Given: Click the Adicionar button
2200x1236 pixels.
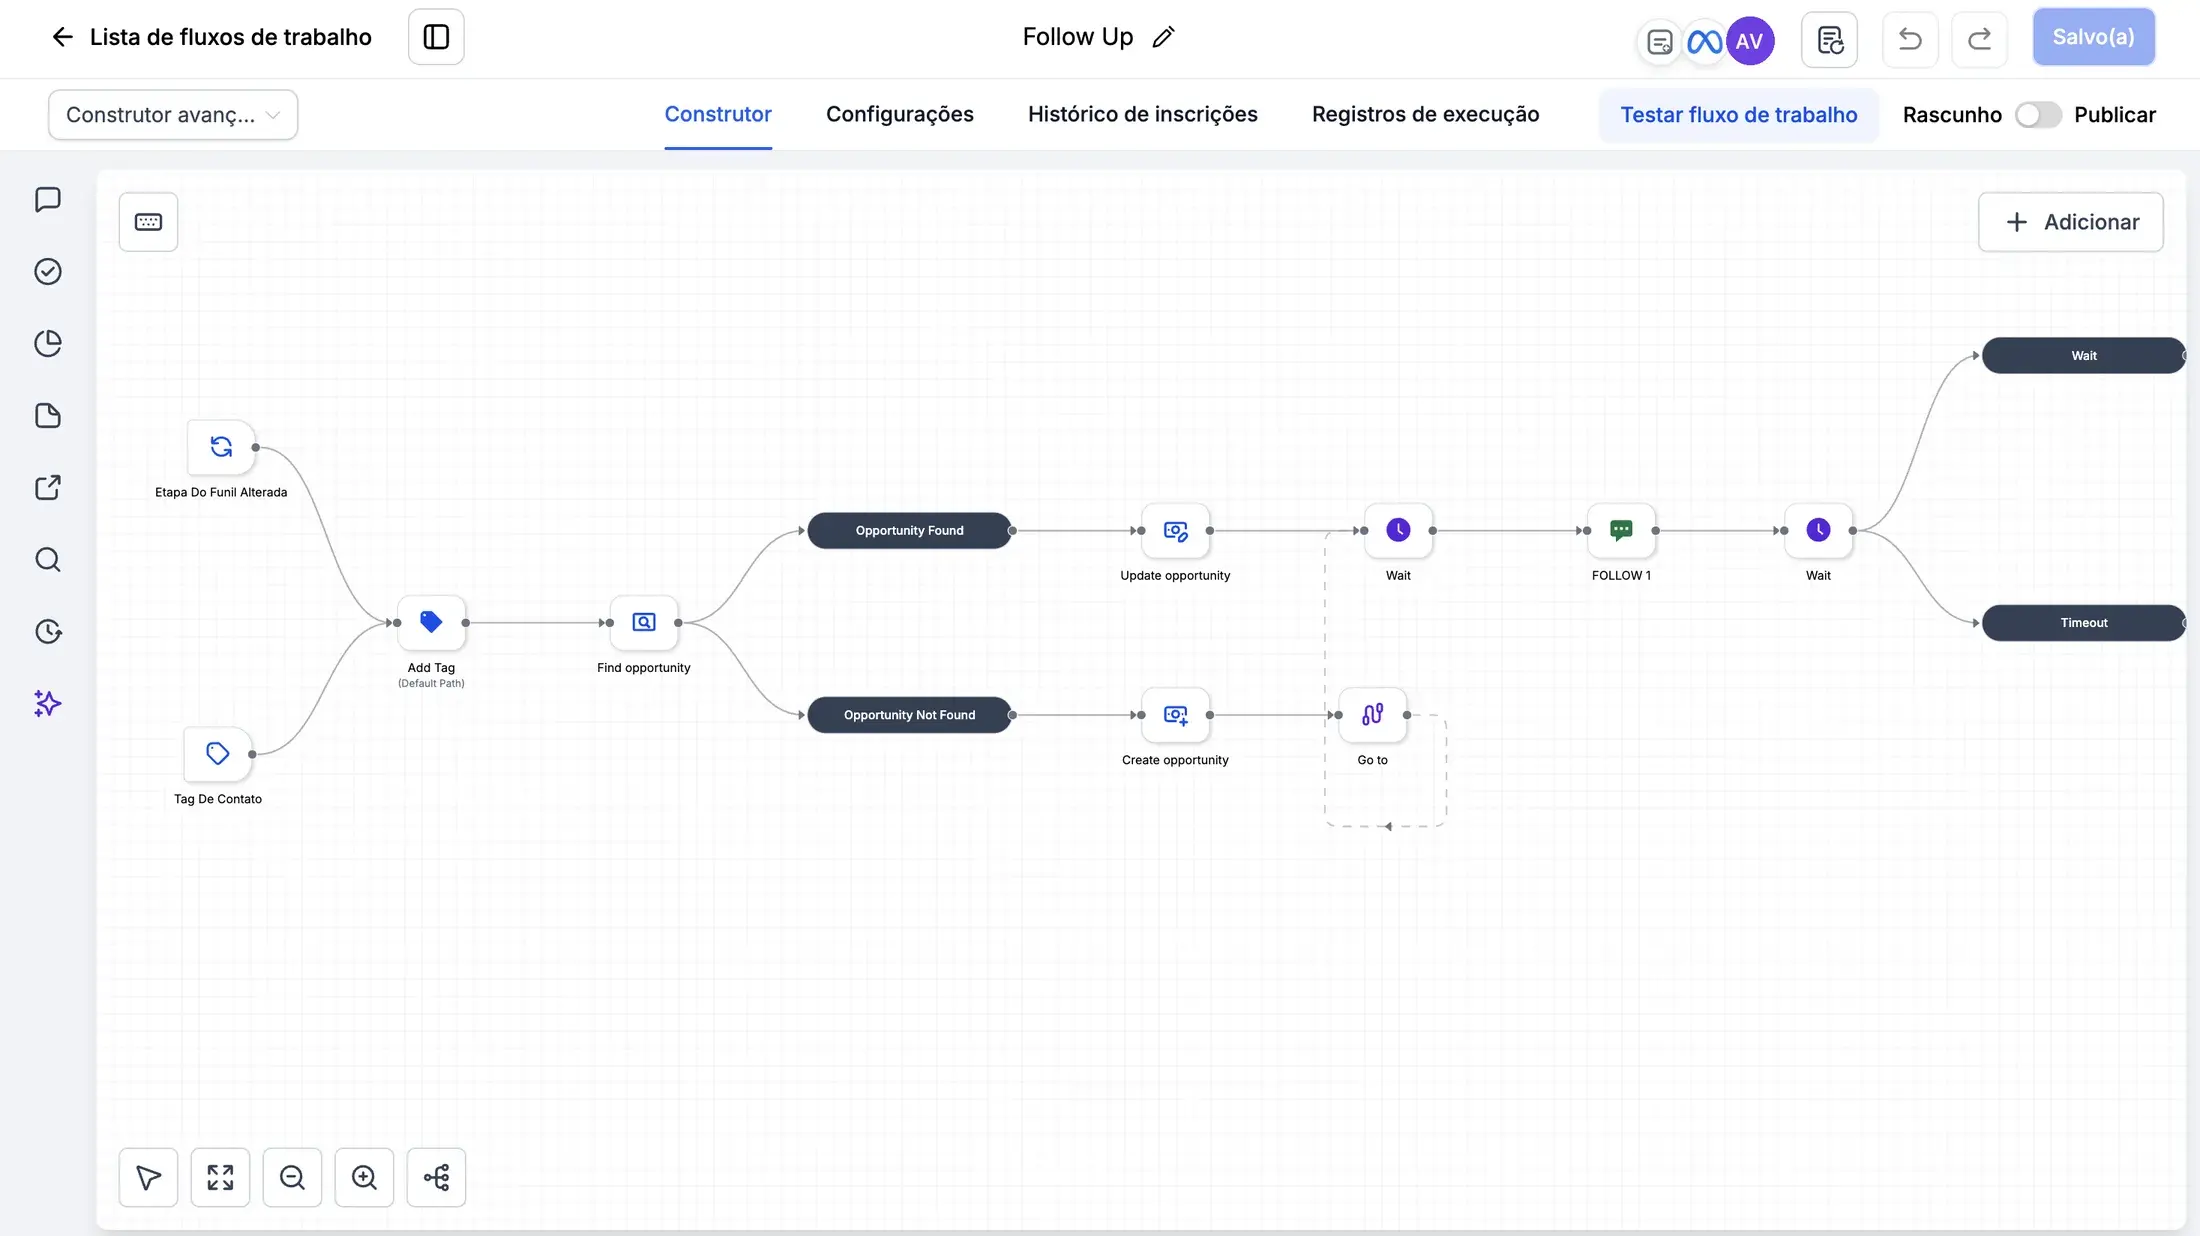Looking at the screenshot, I should (x=2070, y=222).
